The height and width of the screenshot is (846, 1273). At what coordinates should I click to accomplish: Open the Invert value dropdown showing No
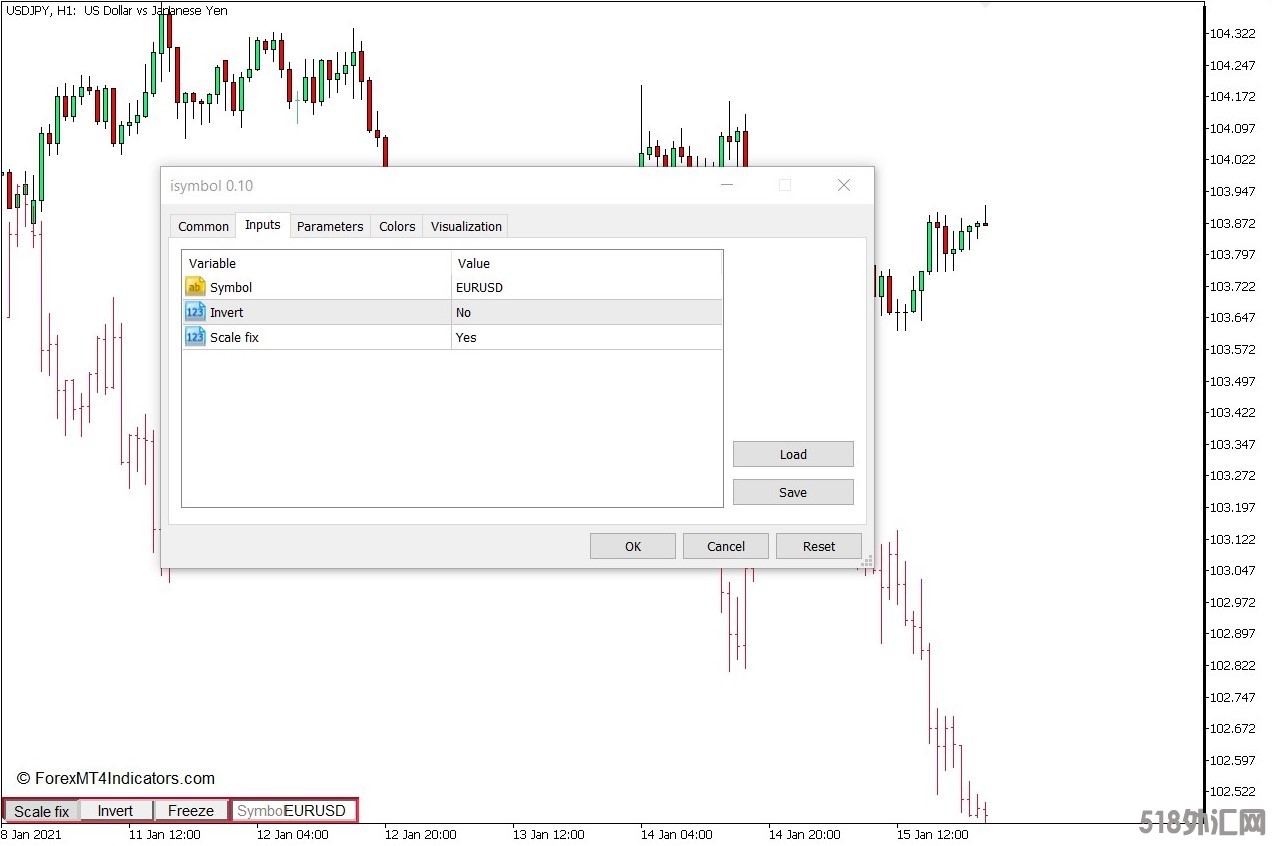[586, 312]
